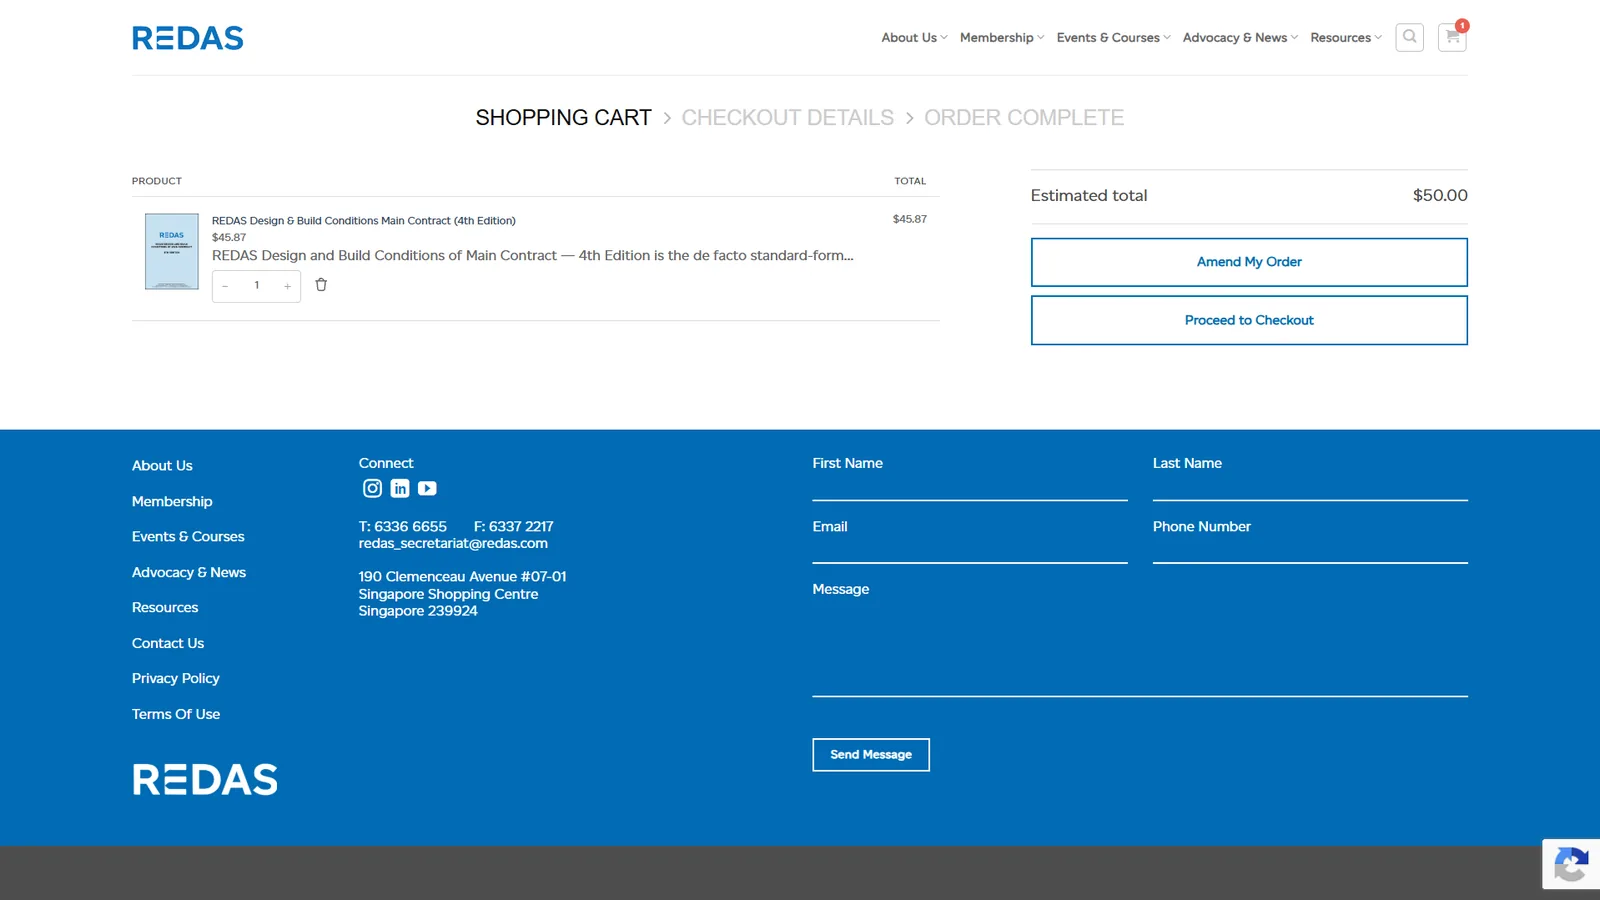Proceed to Checkout

point(1249,320)
